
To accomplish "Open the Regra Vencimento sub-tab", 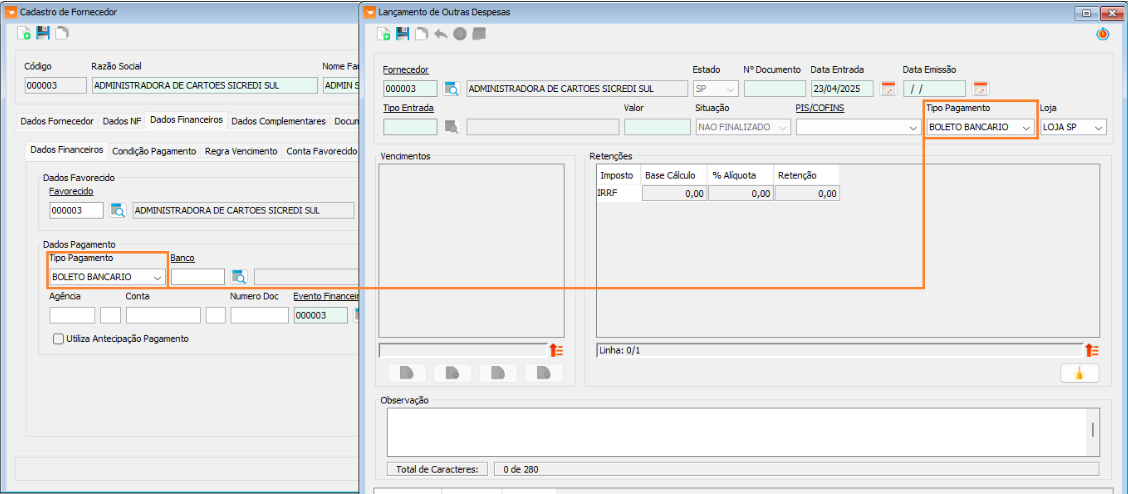I will tap(241, 150).
